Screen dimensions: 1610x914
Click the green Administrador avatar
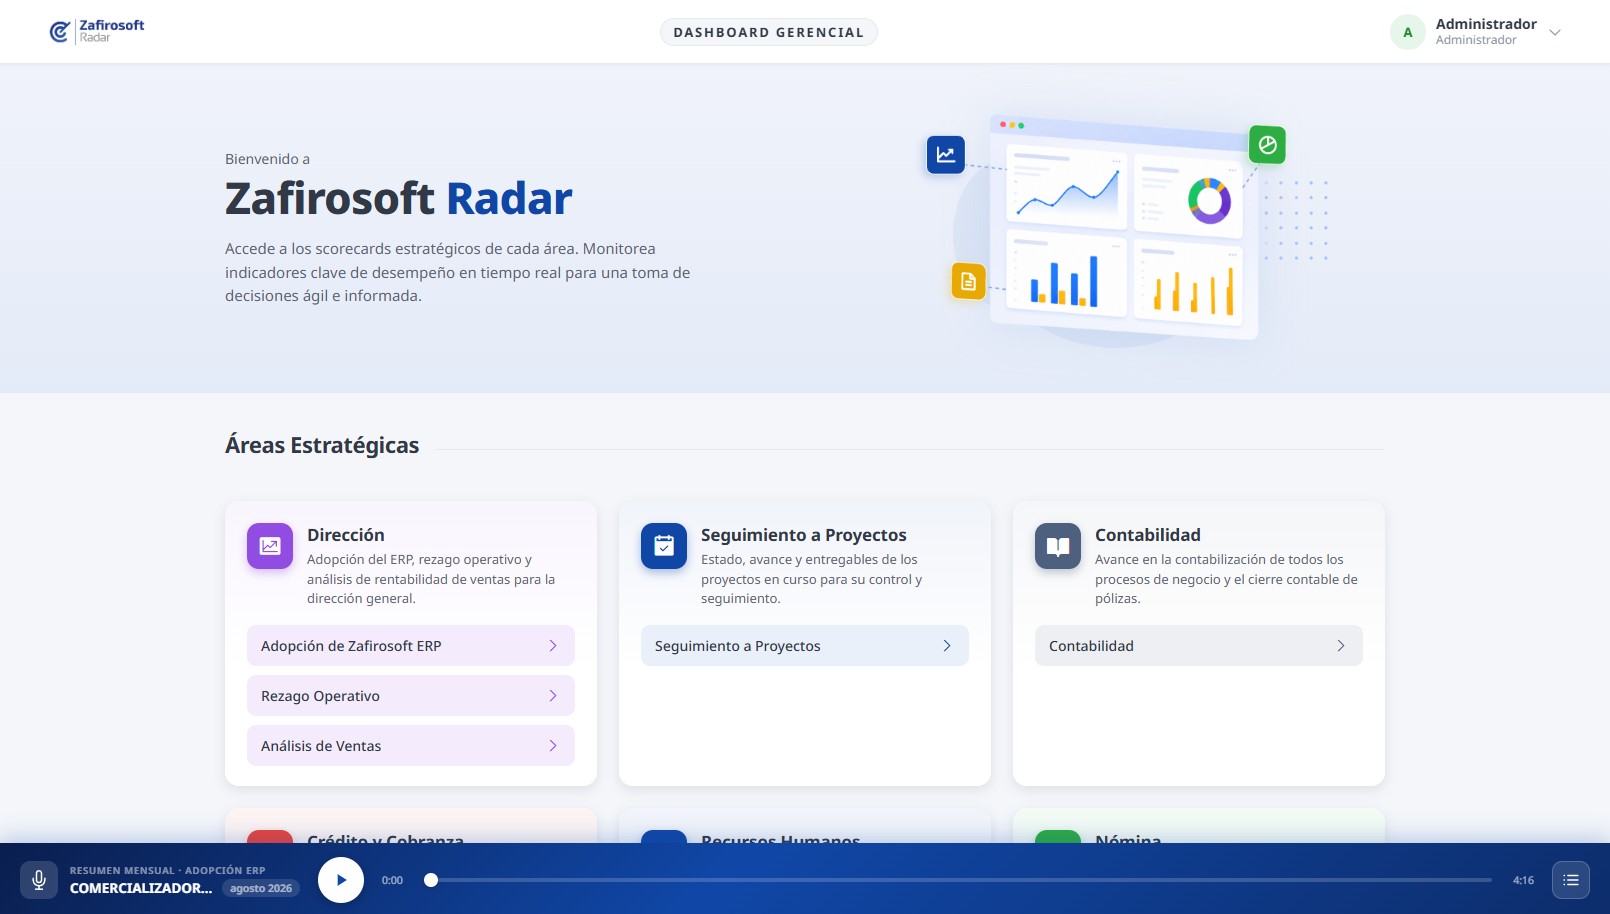1407,32
